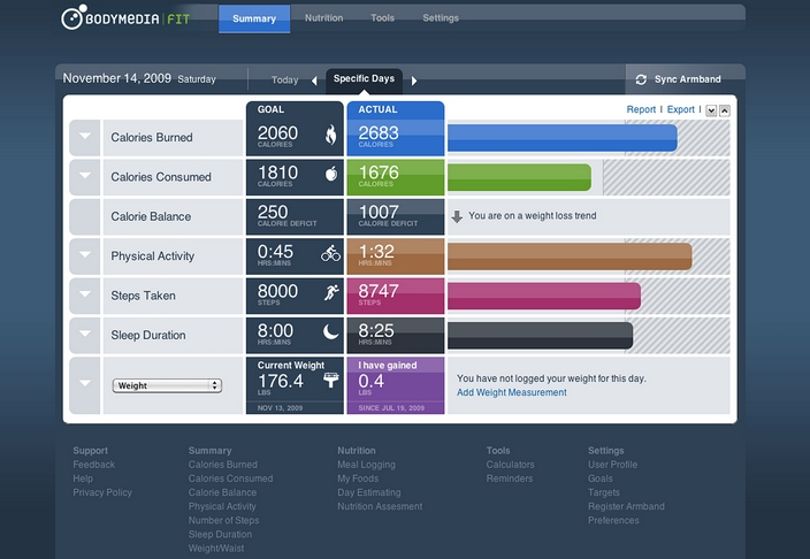Click the moon icon in Sleep Duration goal
810x559 pixels.
pos(331,332)
